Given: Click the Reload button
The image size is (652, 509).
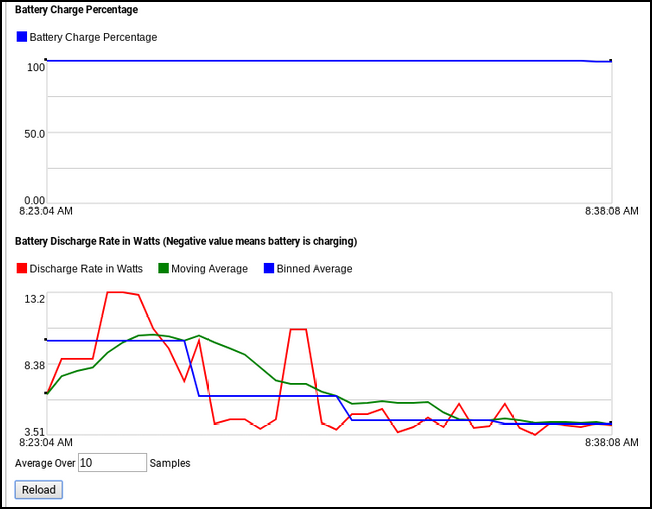Looking at the screenshot, I should [x=39, y=489].
